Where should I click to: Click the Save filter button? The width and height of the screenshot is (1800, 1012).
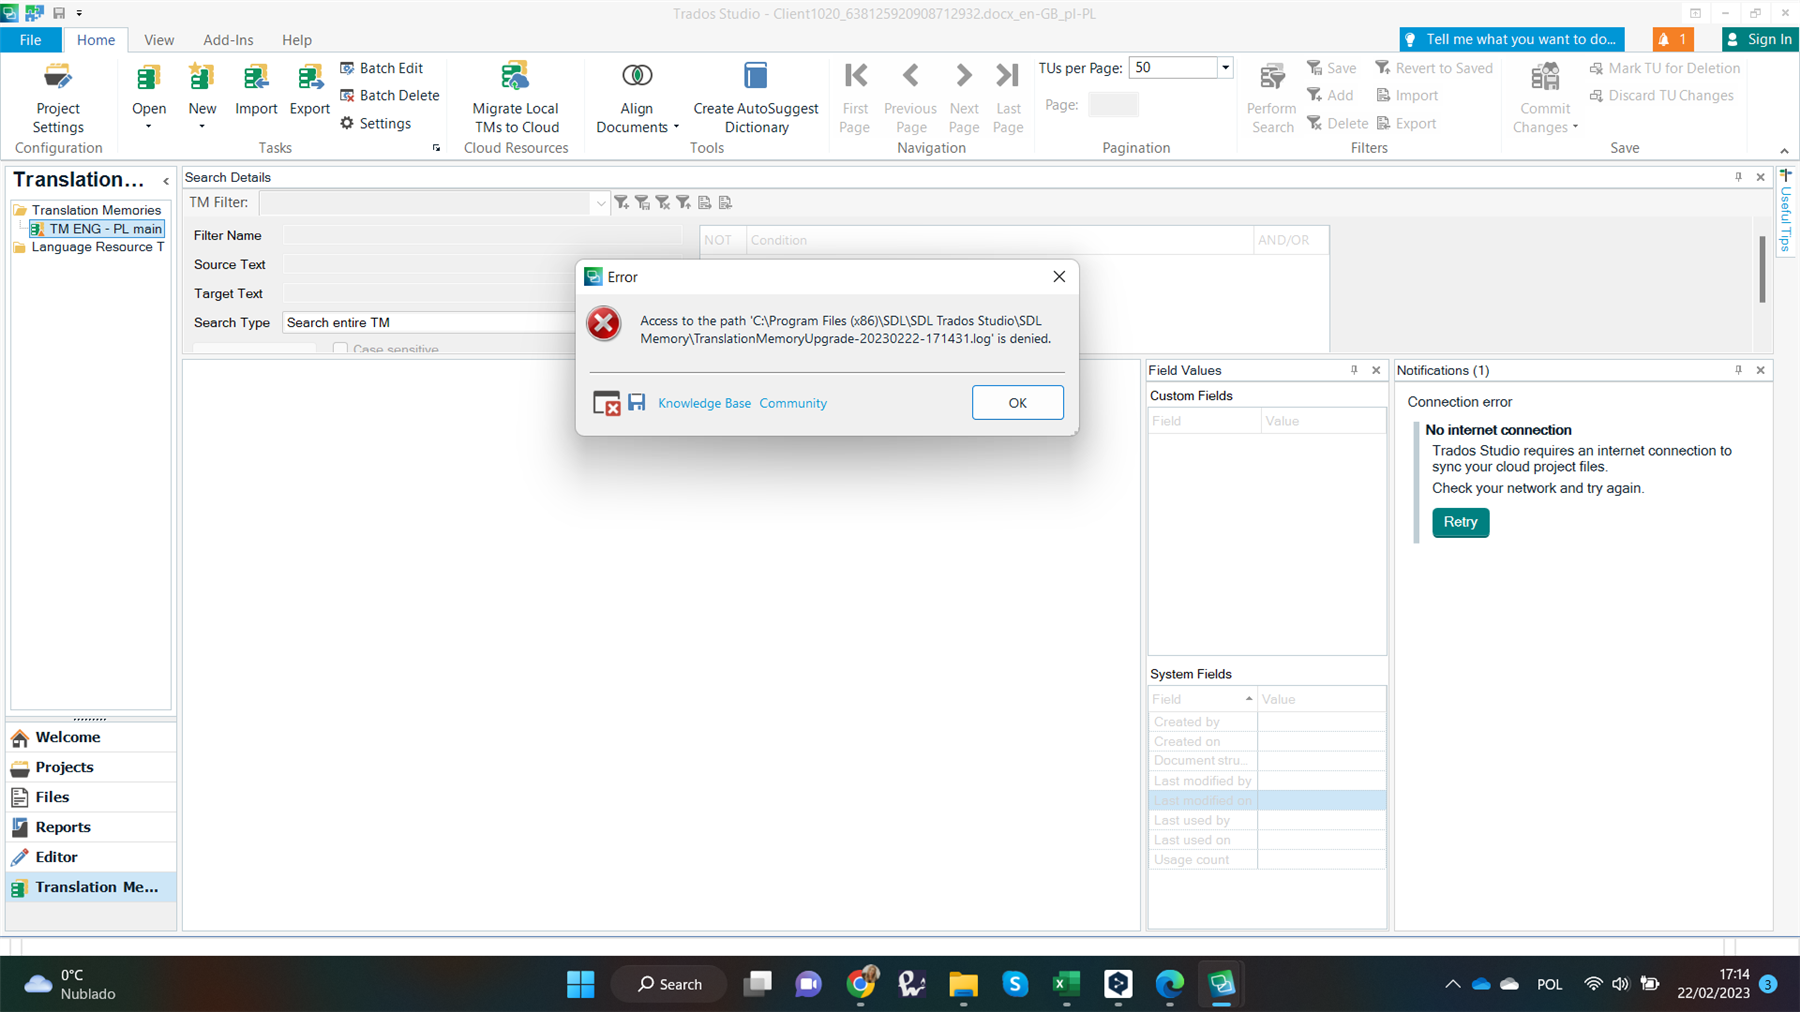click(1331, 68)
